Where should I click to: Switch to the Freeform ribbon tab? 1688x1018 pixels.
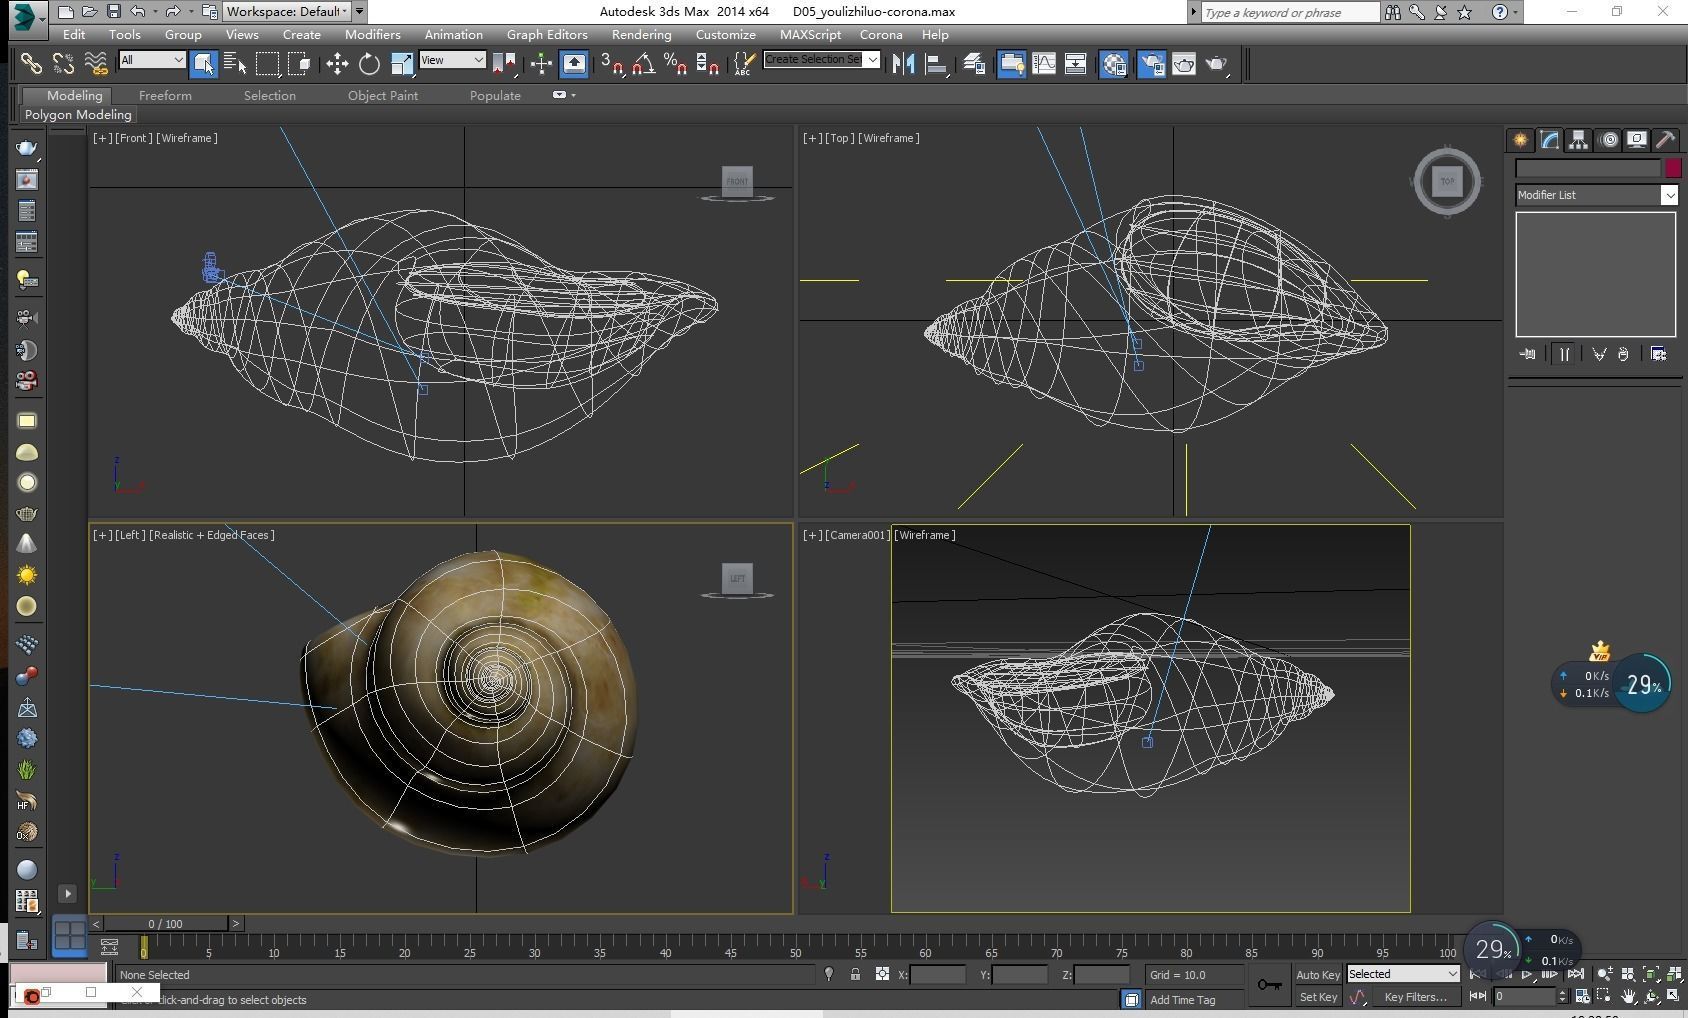[x=165, y=95]
